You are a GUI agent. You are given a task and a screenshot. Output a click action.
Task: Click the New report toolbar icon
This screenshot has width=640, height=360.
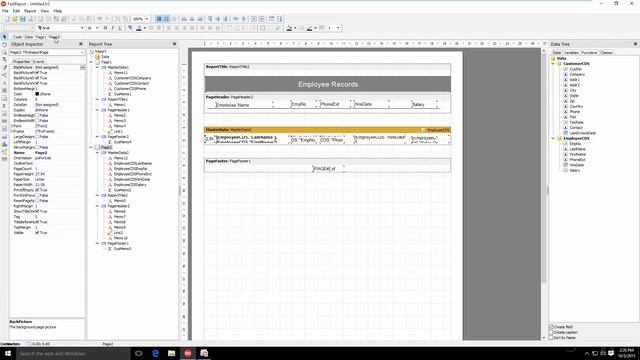[7, 19]
